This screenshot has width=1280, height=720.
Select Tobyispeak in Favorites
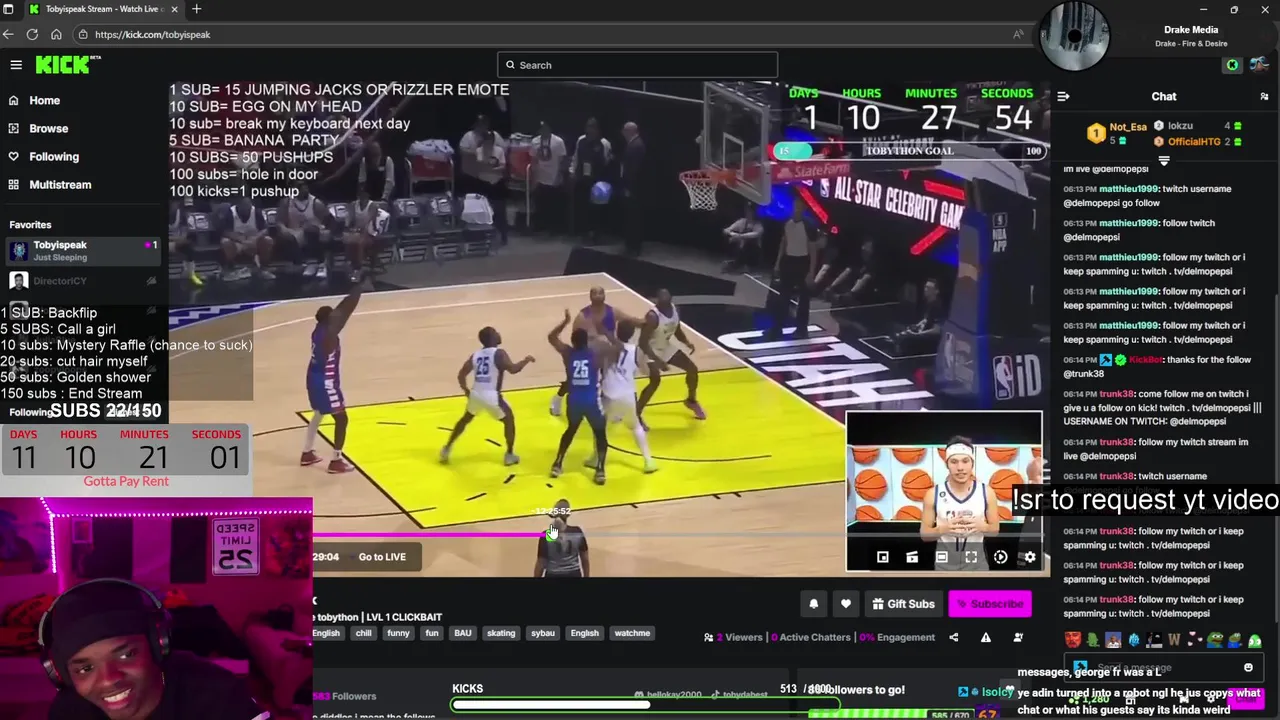tap(82, 250)
